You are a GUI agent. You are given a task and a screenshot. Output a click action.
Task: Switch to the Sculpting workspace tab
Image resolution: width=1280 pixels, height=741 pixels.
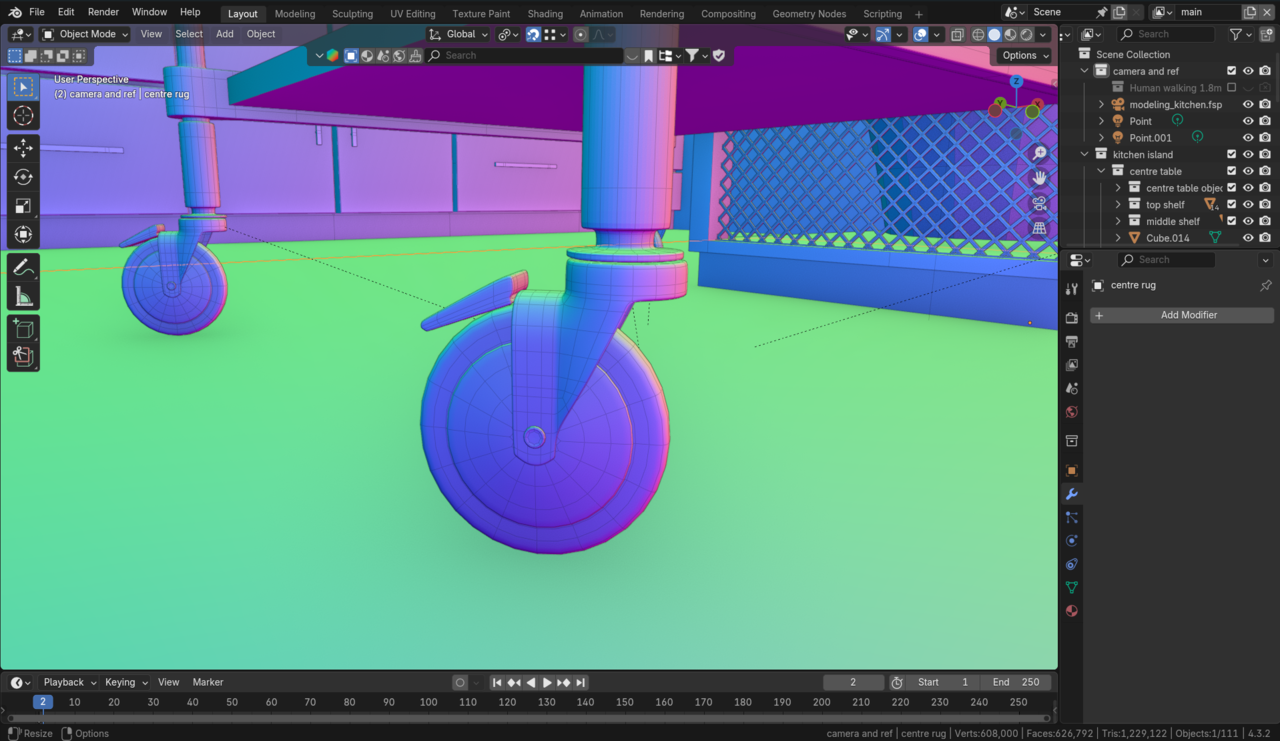(x=352, y=14)
